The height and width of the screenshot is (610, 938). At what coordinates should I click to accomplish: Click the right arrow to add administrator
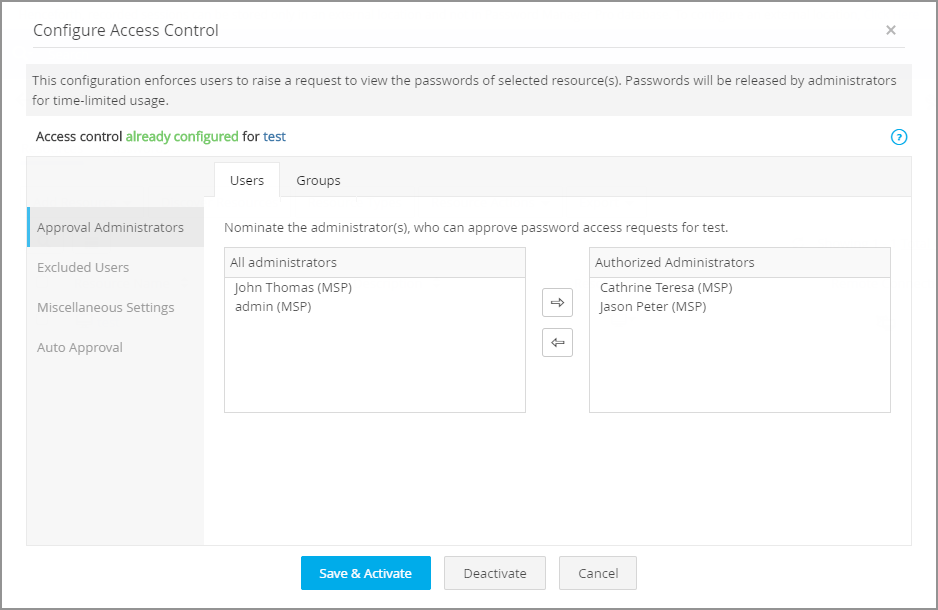[557, 302]
